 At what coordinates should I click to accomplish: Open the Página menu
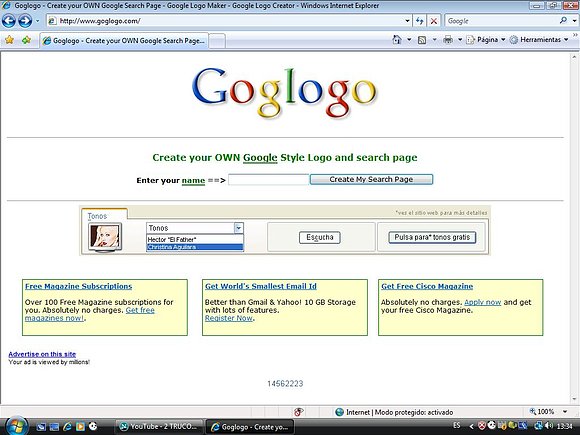coord(486,40)
